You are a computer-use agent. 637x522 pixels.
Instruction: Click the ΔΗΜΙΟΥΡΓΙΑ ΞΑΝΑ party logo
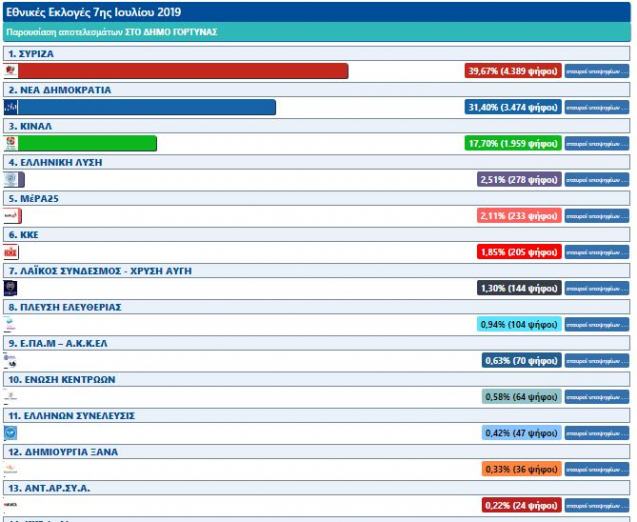[11, 469]
